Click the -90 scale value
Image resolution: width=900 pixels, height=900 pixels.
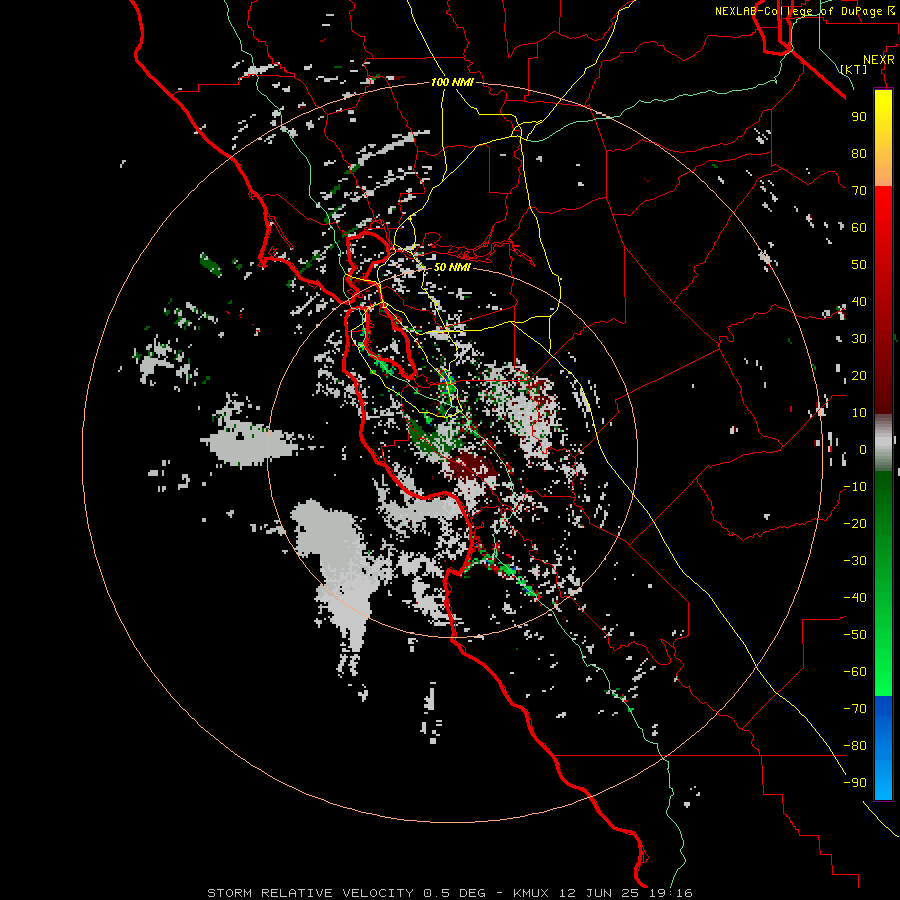tap(855, 783)
